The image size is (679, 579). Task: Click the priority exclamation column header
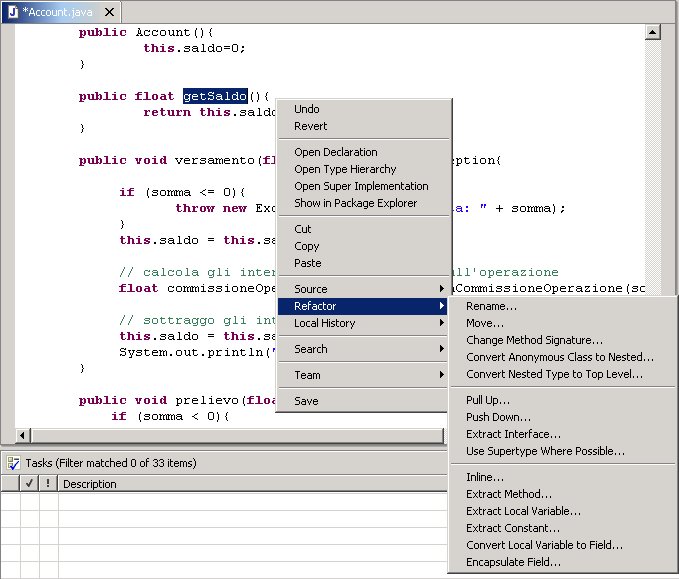(x=48, y=483)
